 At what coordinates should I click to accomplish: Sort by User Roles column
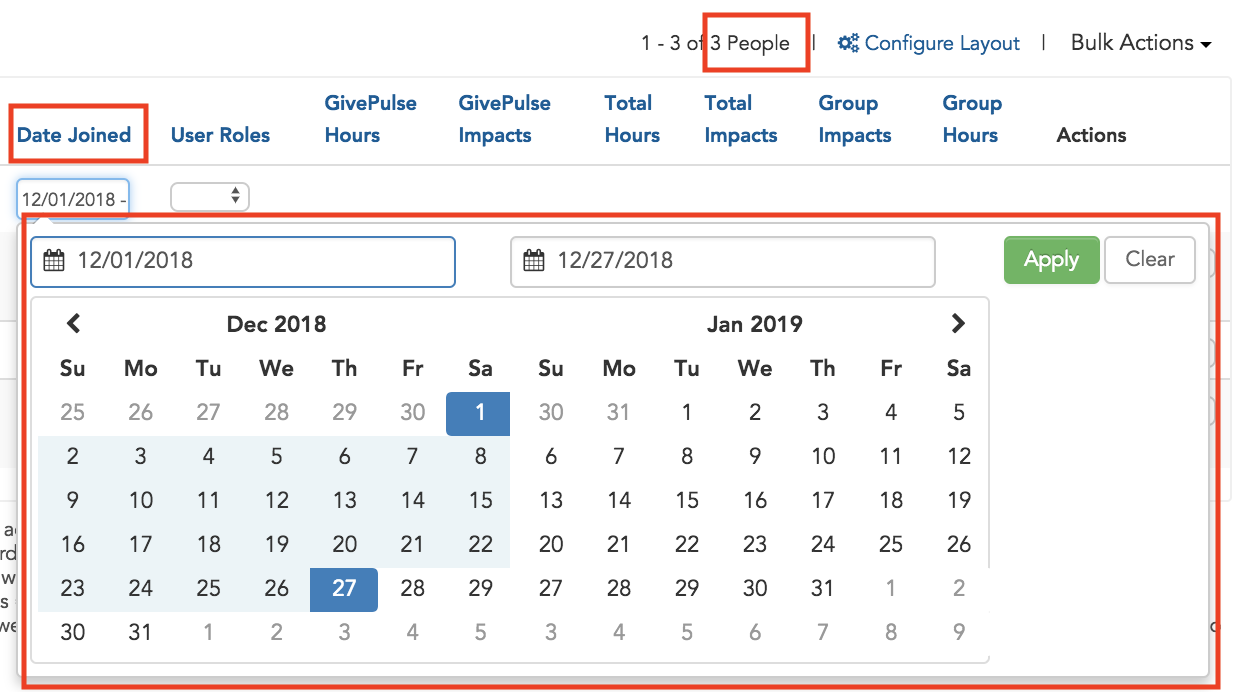coord(220,135)
